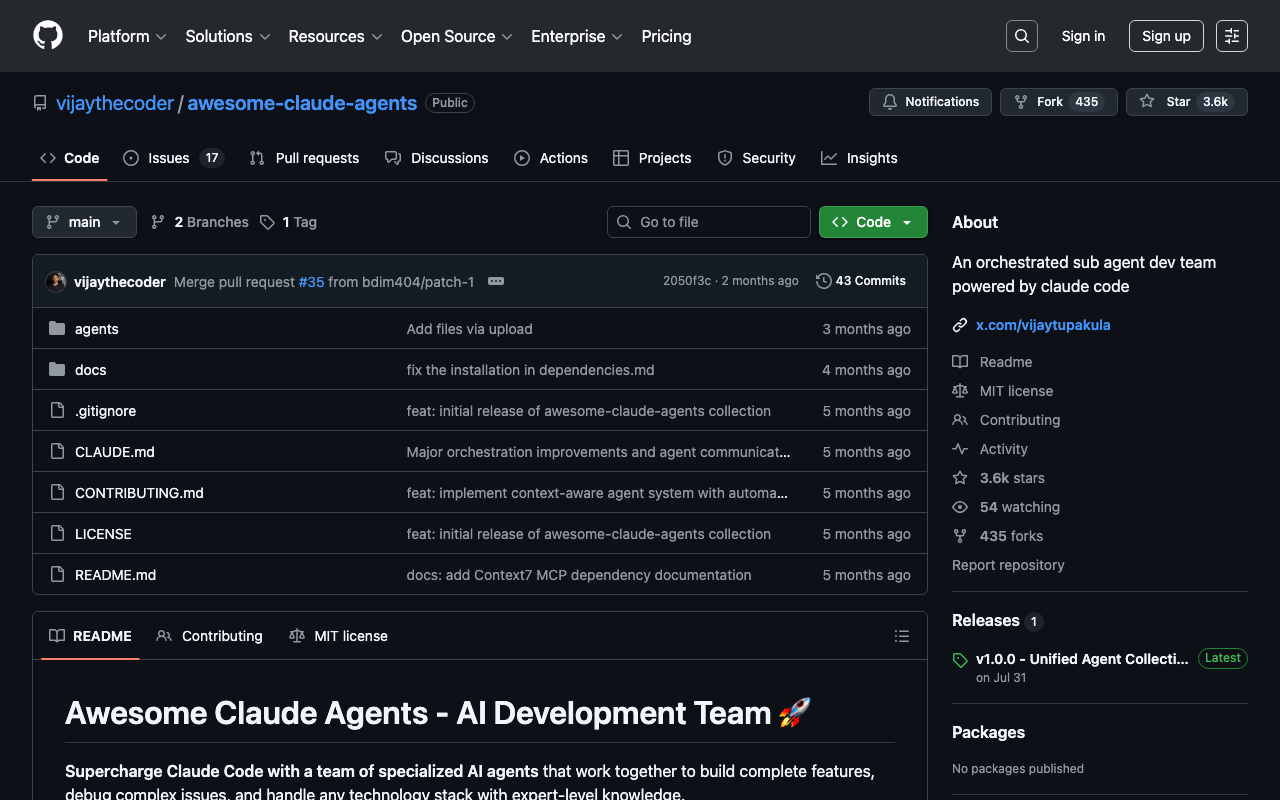Expand the commit message ellipsis icon
This screenshot has height=800, width=1280.
(x=495, y=281)
